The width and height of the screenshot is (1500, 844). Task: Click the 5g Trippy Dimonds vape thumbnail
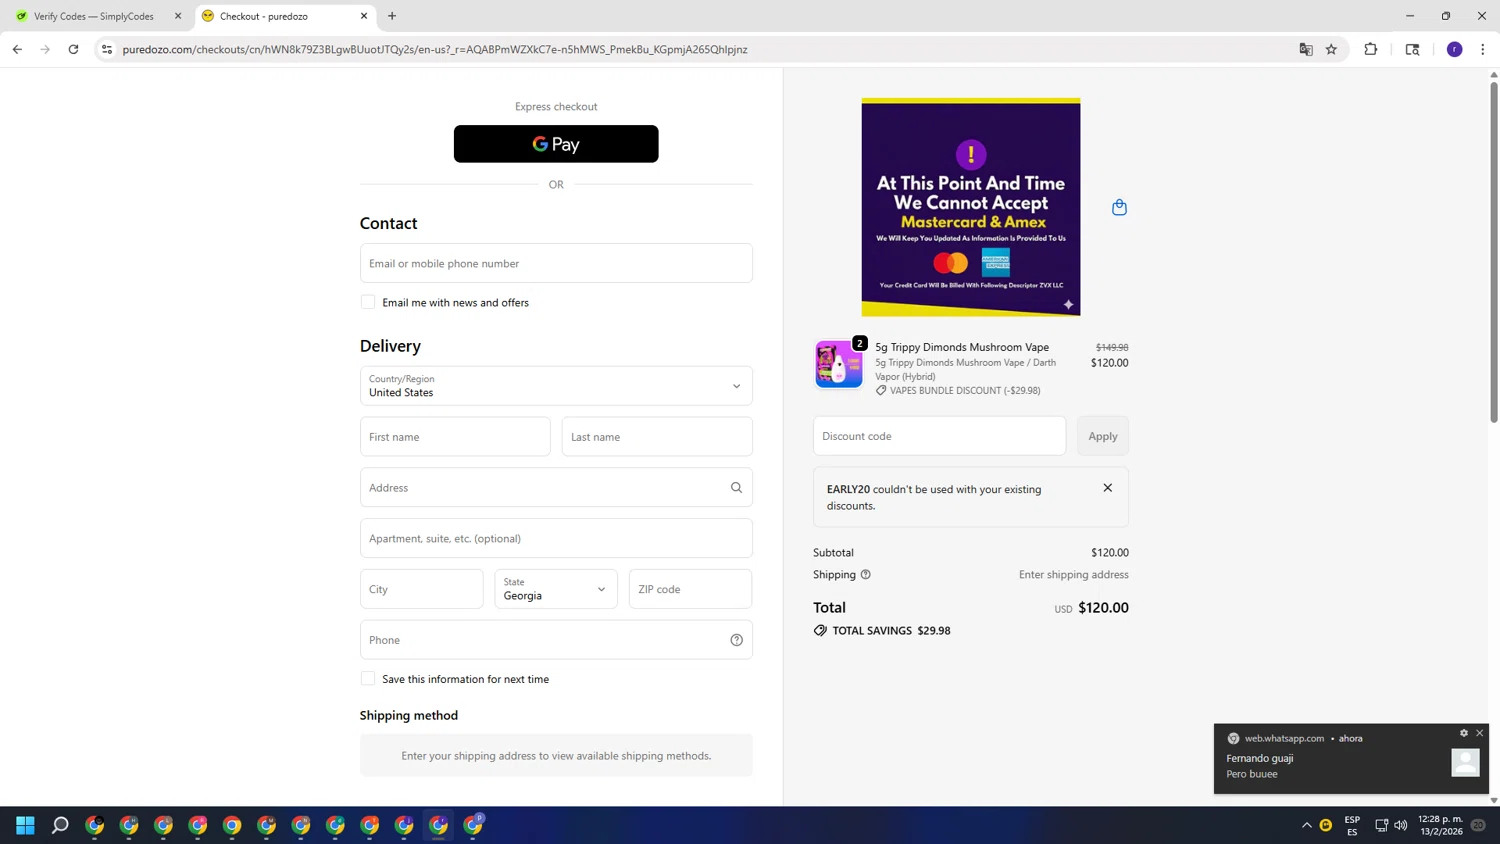click(x=838, y=364)
